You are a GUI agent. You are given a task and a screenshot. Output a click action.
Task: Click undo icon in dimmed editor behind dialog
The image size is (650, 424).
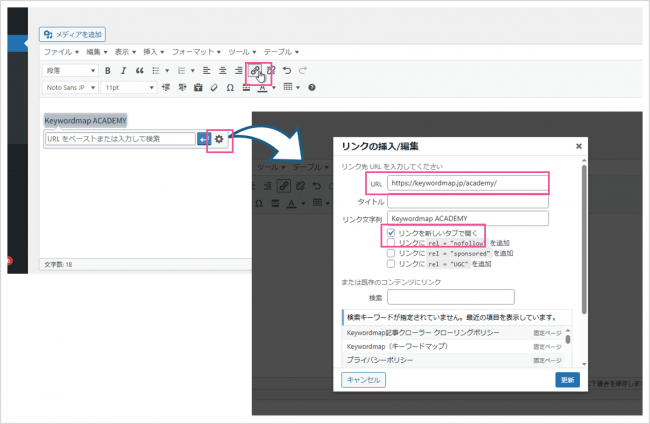pos(316,186)
